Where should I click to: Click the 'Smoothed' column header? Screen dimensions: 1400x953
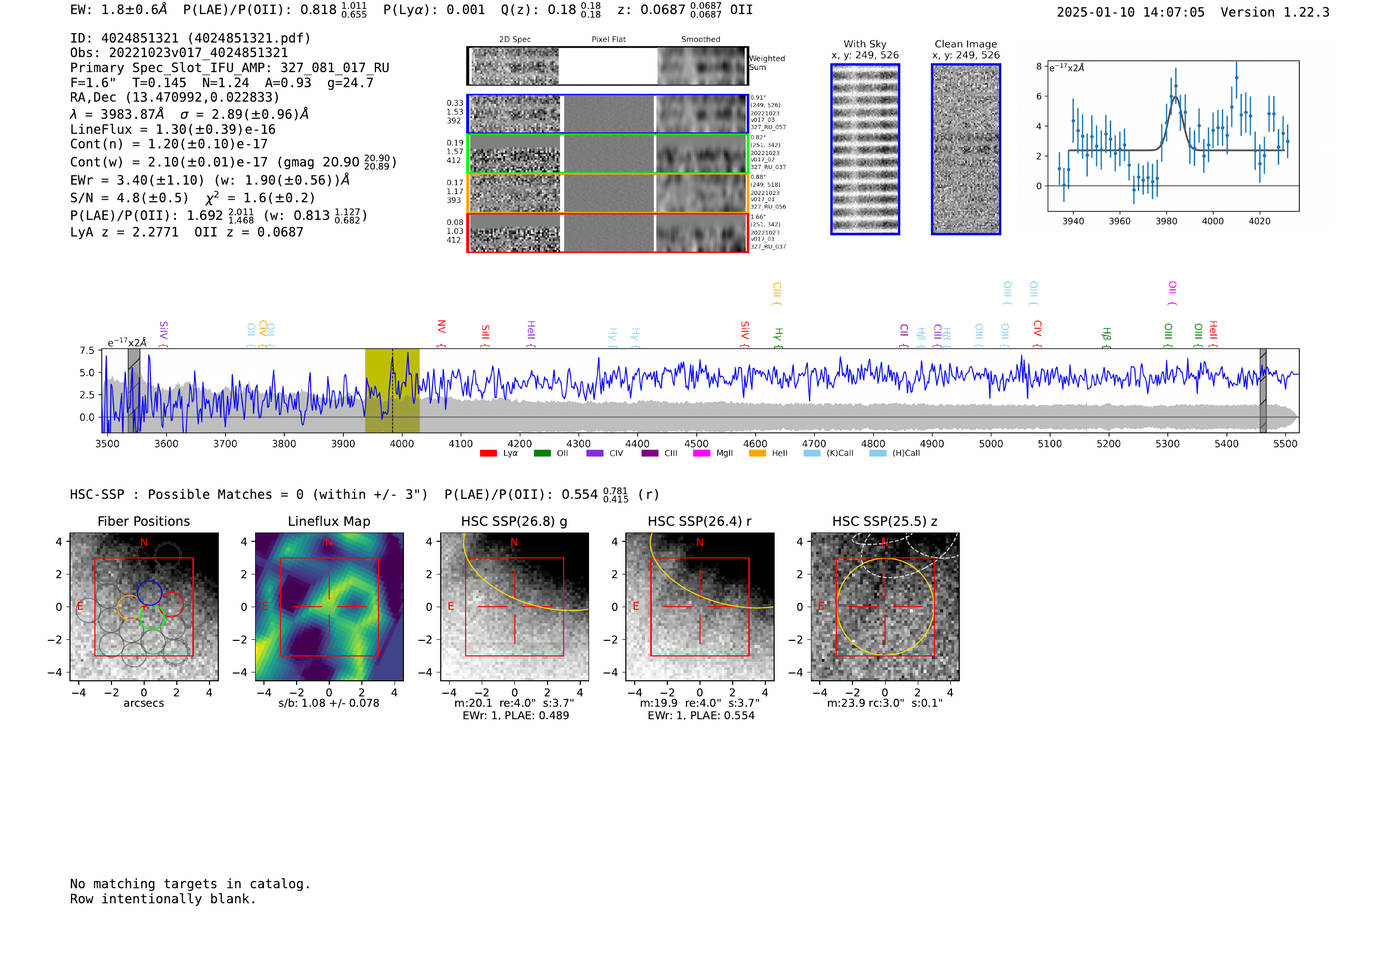[701, 40]
